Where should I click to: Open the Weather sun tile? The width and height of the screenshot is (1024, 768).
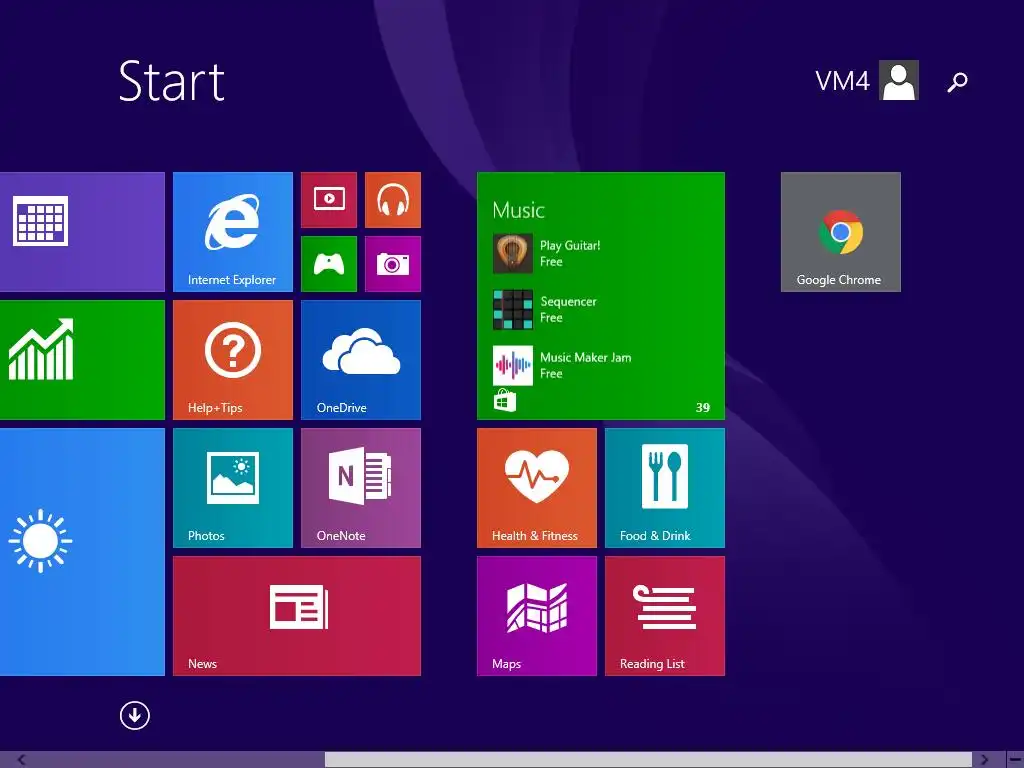82,552
